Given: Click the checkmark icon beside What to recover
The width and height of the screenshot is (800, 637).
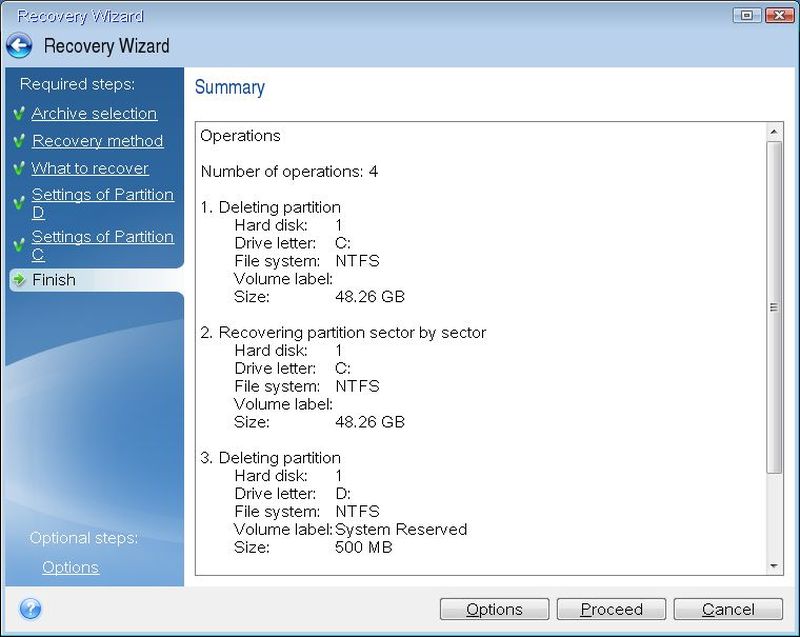Looking at the screenshot, I should (19, 169).
